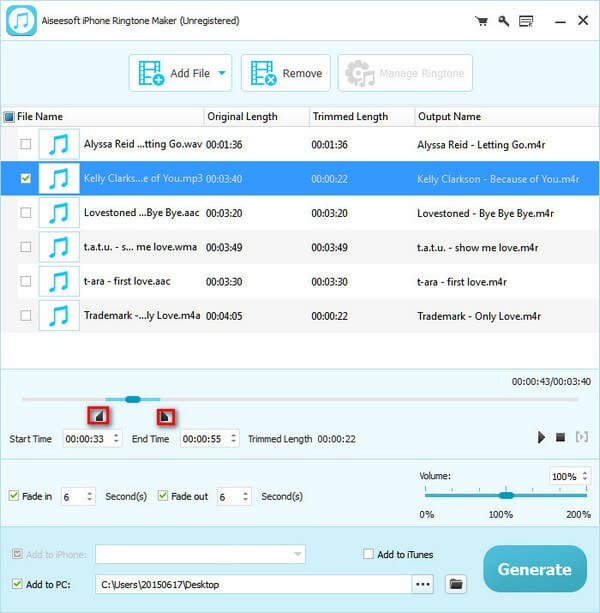600x613 pixels.
Task: Check the Alyssa Reid file checkbox
Action: (26, 144)
